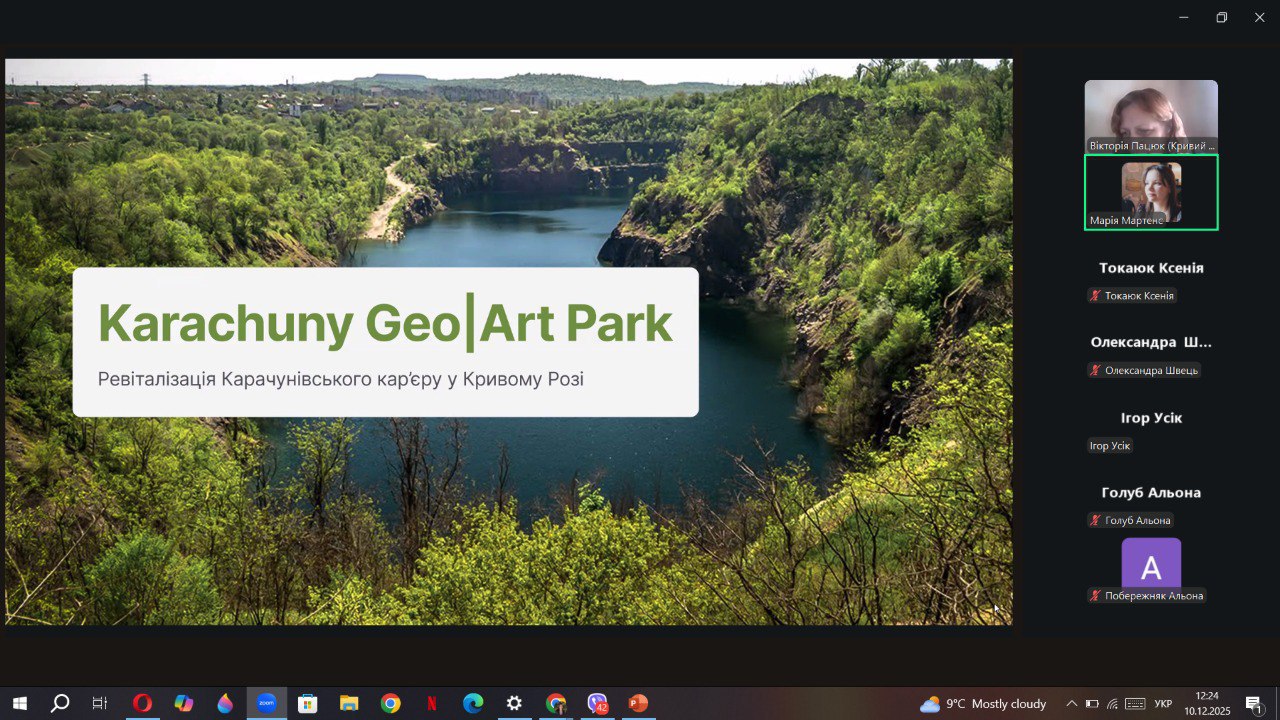This screenshot has width=1280, height=720.
Task: Open Microsoft Store from the taskbar
Action: pyautogui.click(x=307, y=703)
